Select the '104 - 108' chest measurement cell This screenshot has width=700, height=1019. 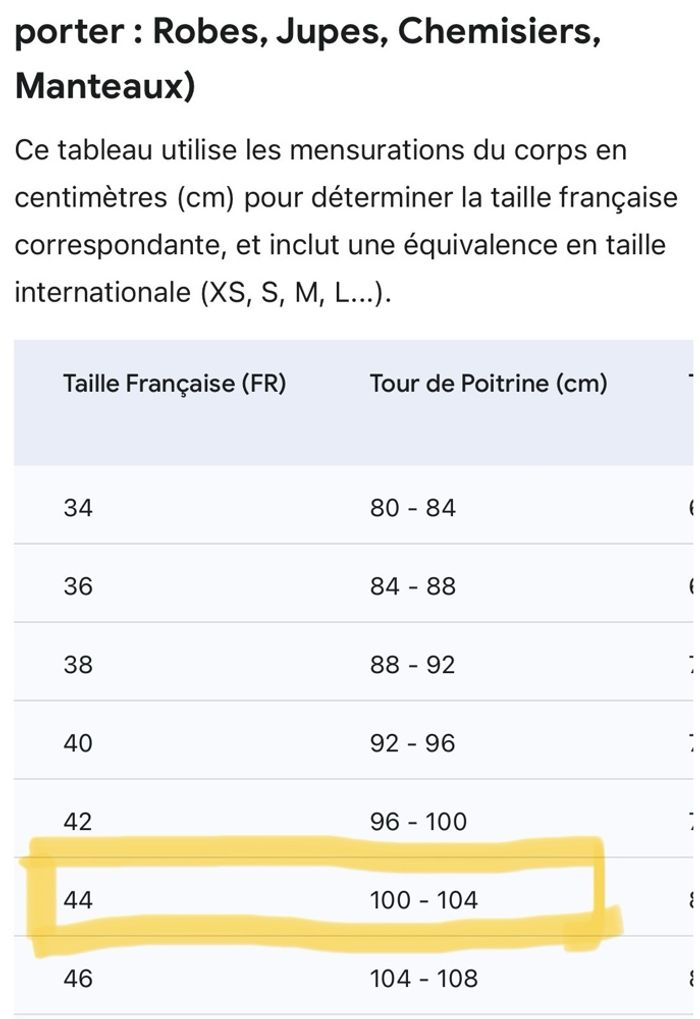click(x=424, y=978)
